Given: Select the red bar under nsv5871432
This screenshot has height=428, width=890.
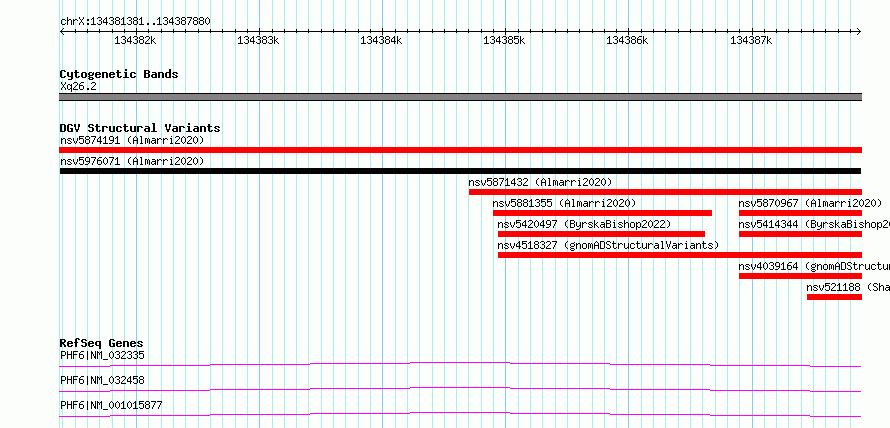Looking at the screenshot, I should coord(665,192).
